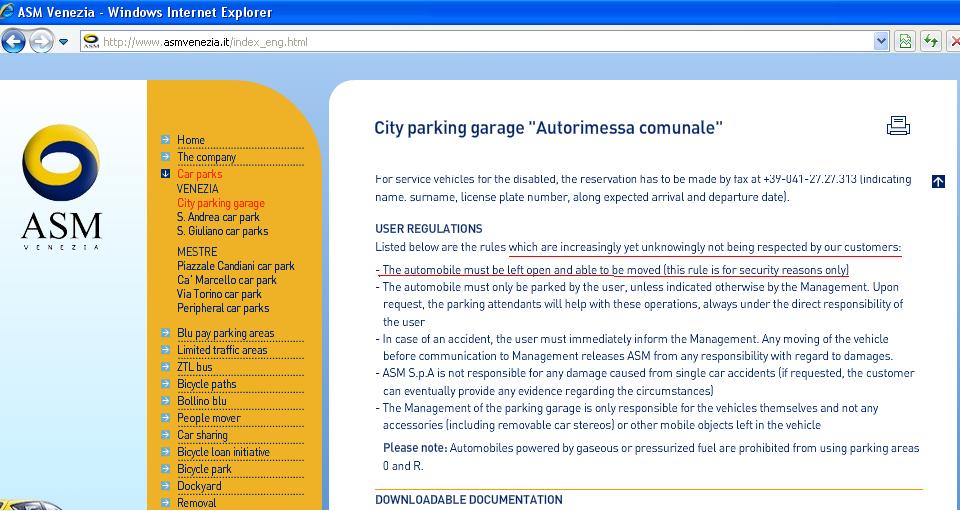Click arrow bullet next to Bicycle park
Image resolution: width=960 pixels, height=511 pixels.
[165, 469]
